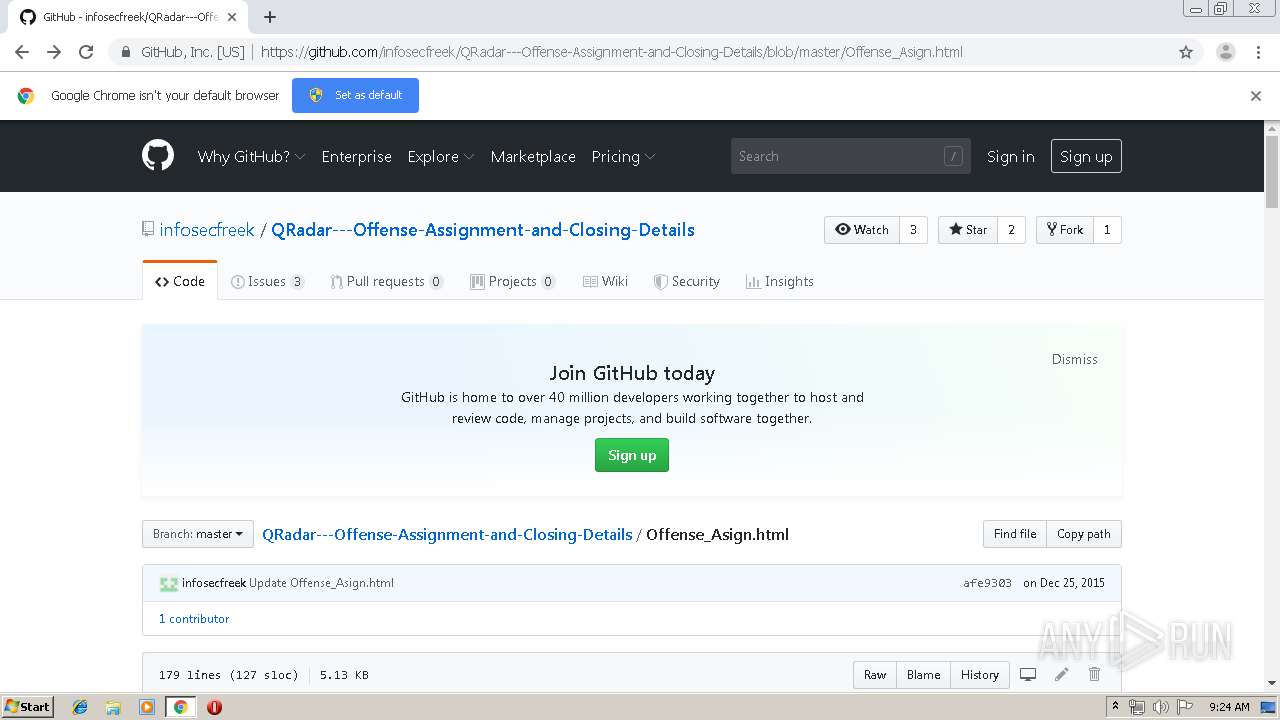Open file History

coord(980,675)
